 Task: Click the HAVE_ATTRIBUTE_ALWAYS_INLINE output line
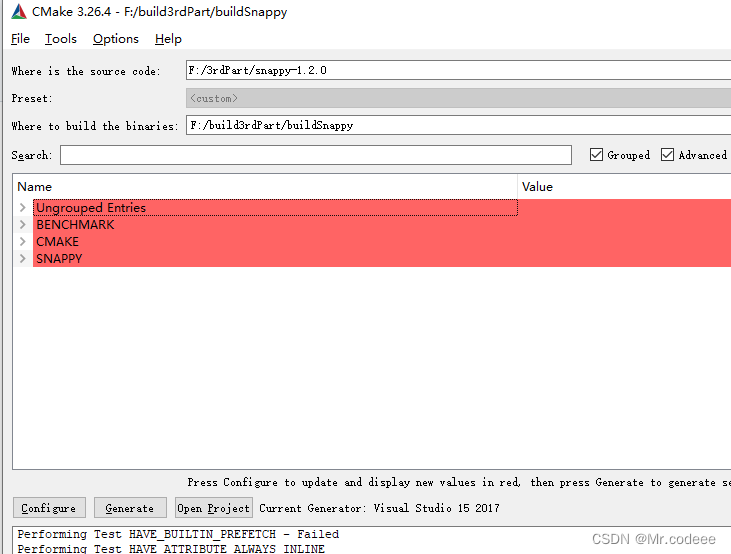pyautogui.click(x=171, y=548)
